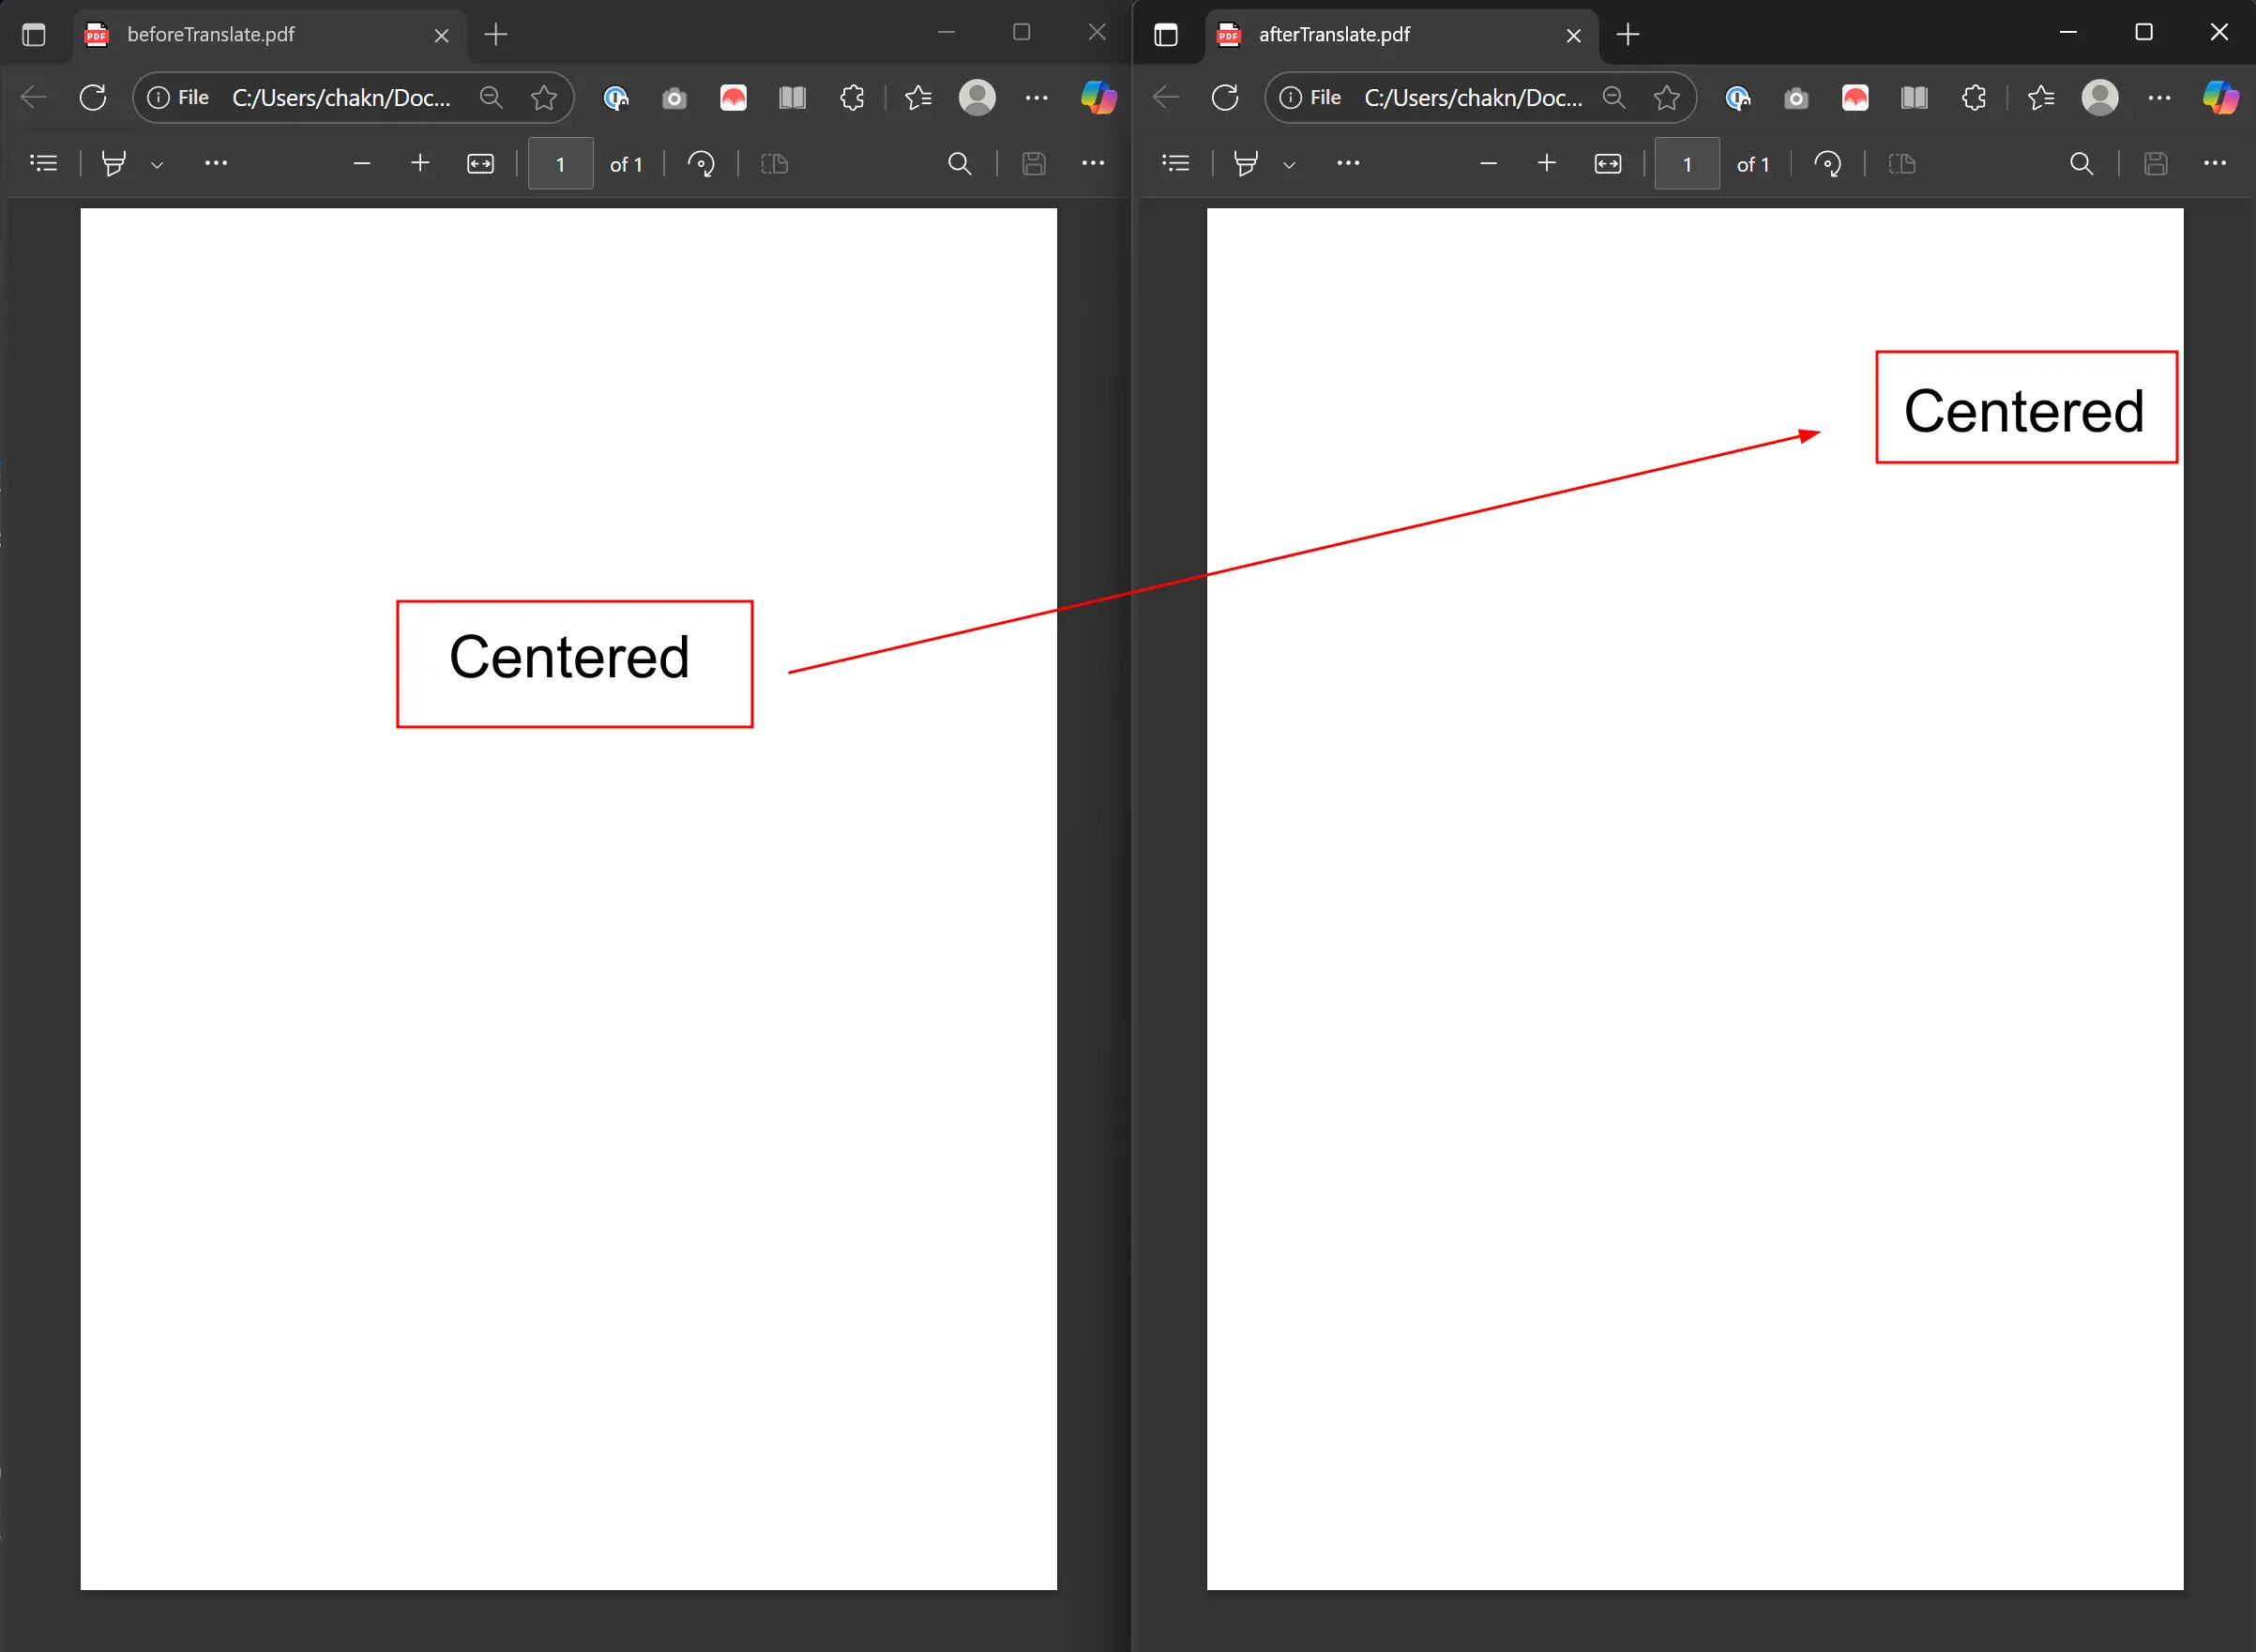Zoom in on afterTranslate.pdf

[1546, 163]
